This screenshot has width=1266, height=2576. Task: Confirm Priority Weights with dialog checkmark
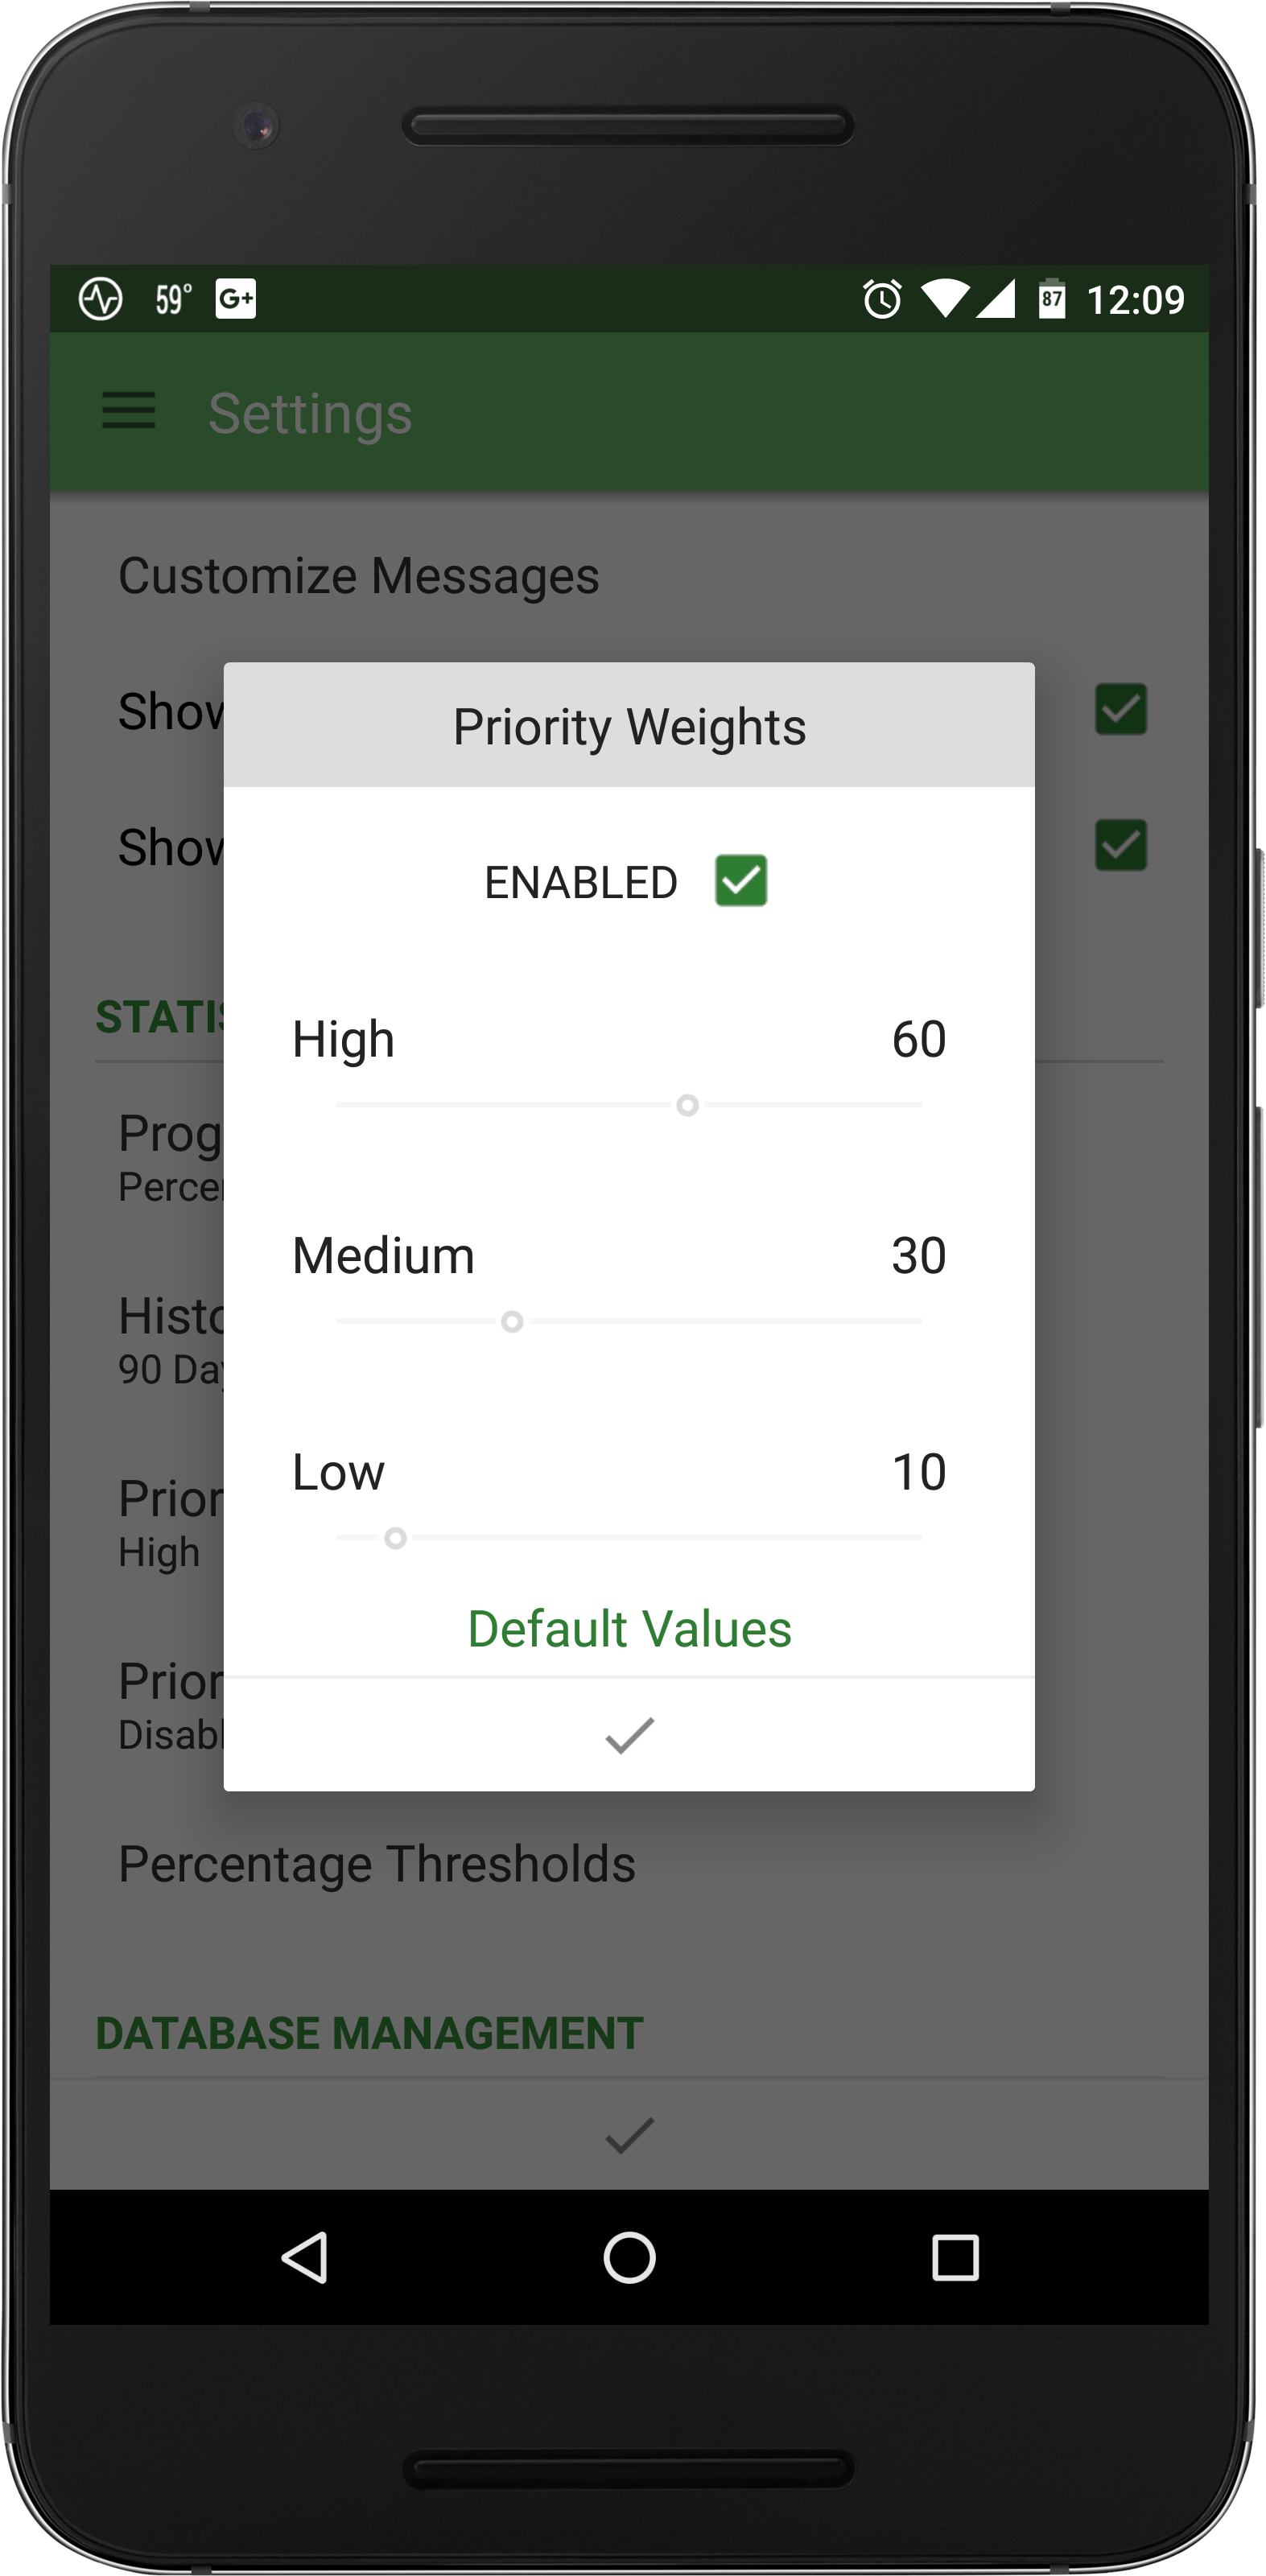pyautogui.click(x=629, y=1735)
